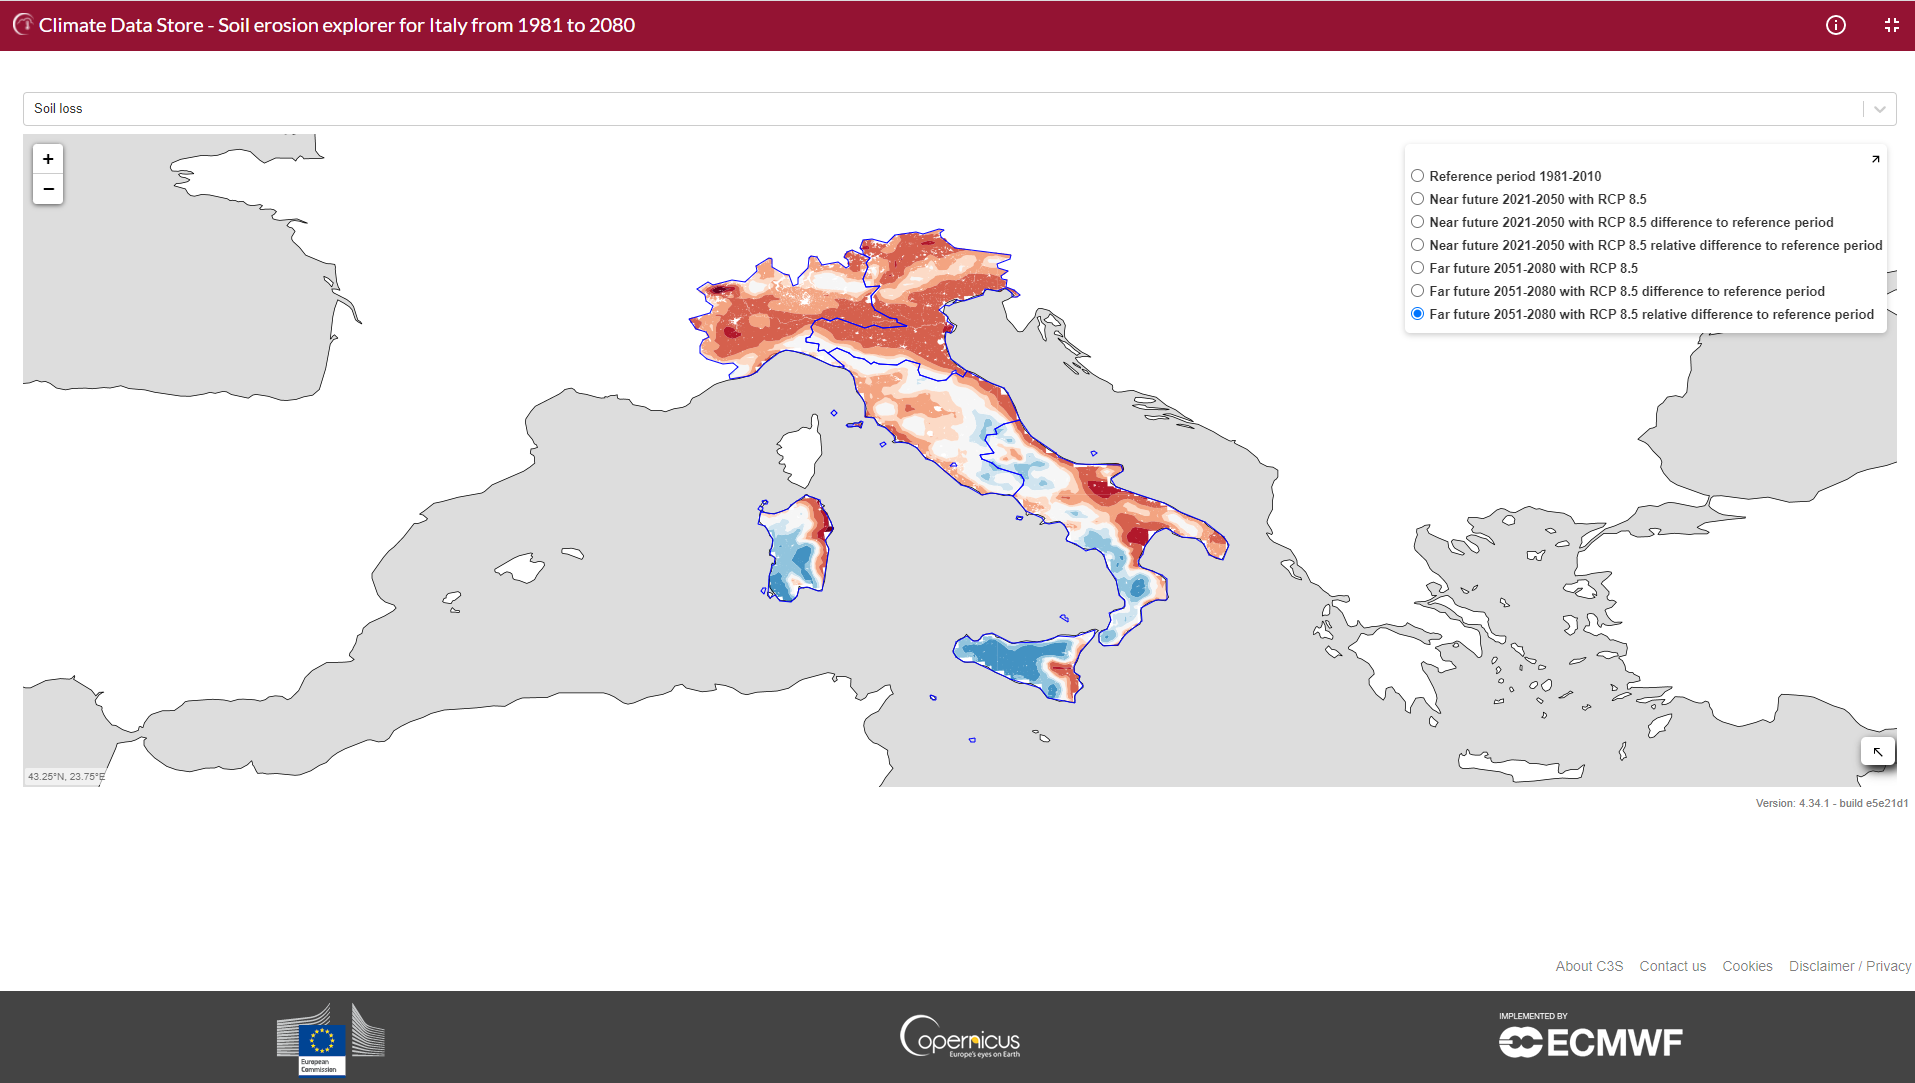Collapse the layer selection panel arrow
The height and width of the screenshot is (1083, 1915).
[x=1875, y=159]
